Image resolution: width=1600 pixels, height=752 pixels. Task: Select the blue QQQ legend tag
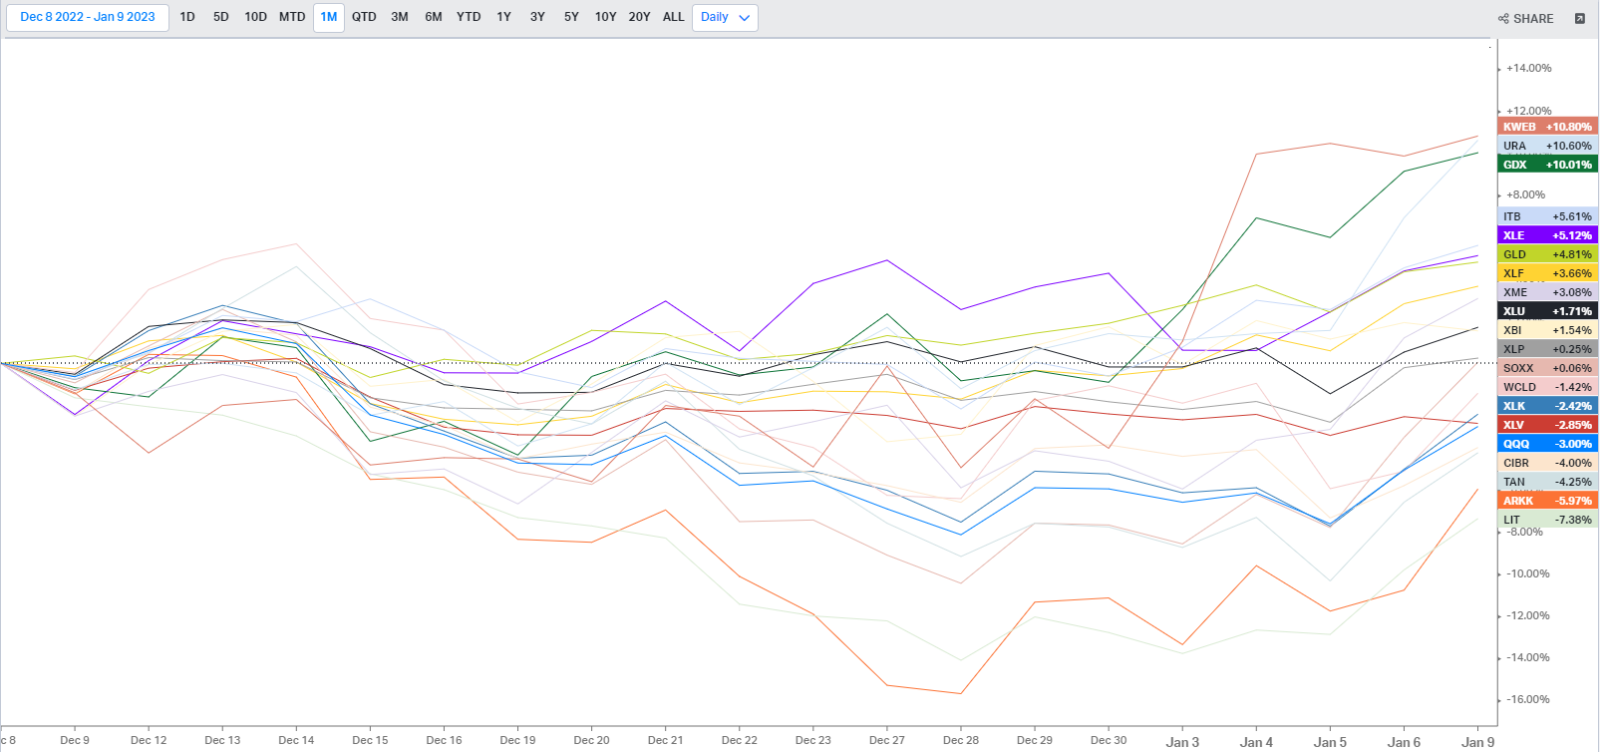(1547, 444)
